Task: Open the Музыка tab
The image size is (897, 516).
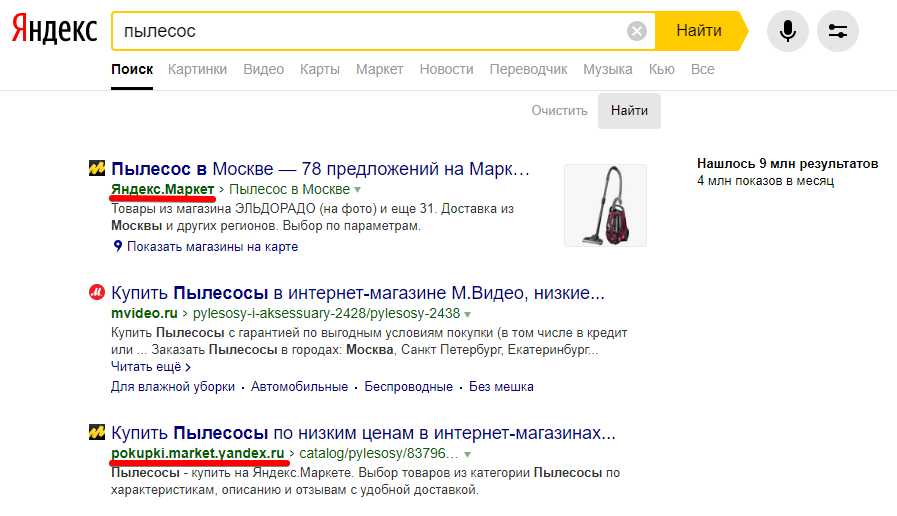Action: [x=608, y=69]
